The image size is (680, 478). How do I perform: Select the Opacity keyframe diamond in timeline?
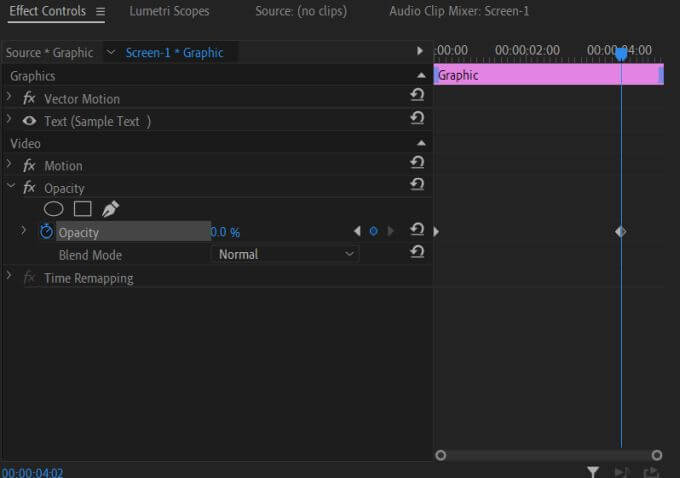click(x=620, y=231)
